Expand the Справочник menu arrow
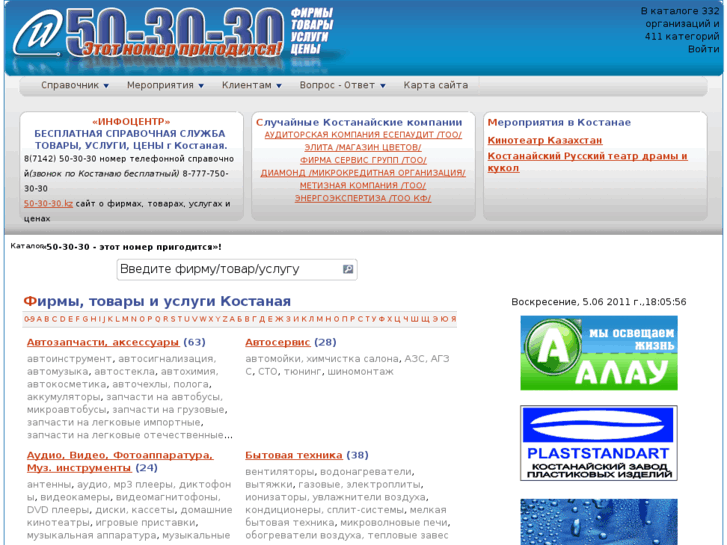The image size is (727, 545). click(106, 86)
